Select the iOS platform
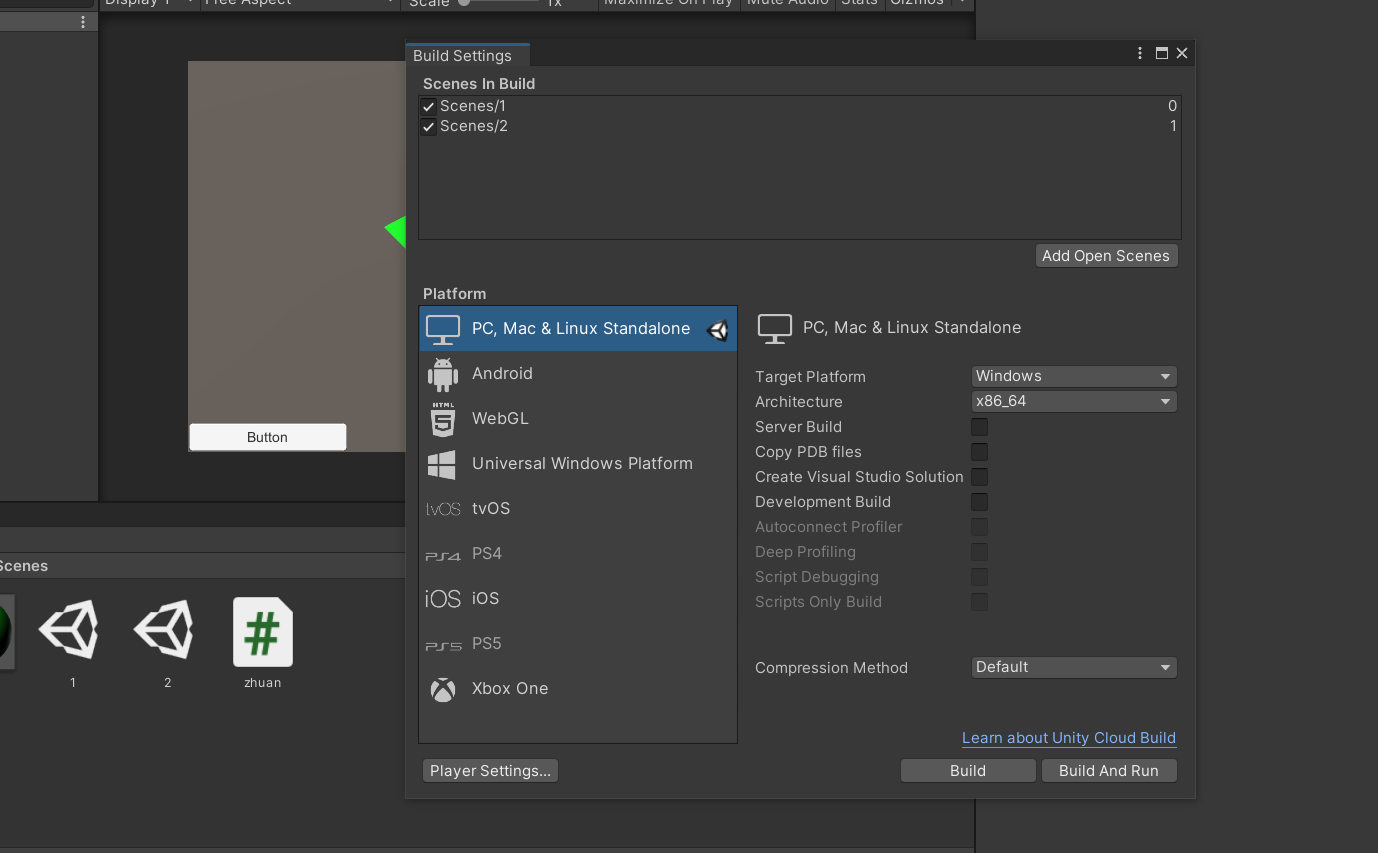 578,598
